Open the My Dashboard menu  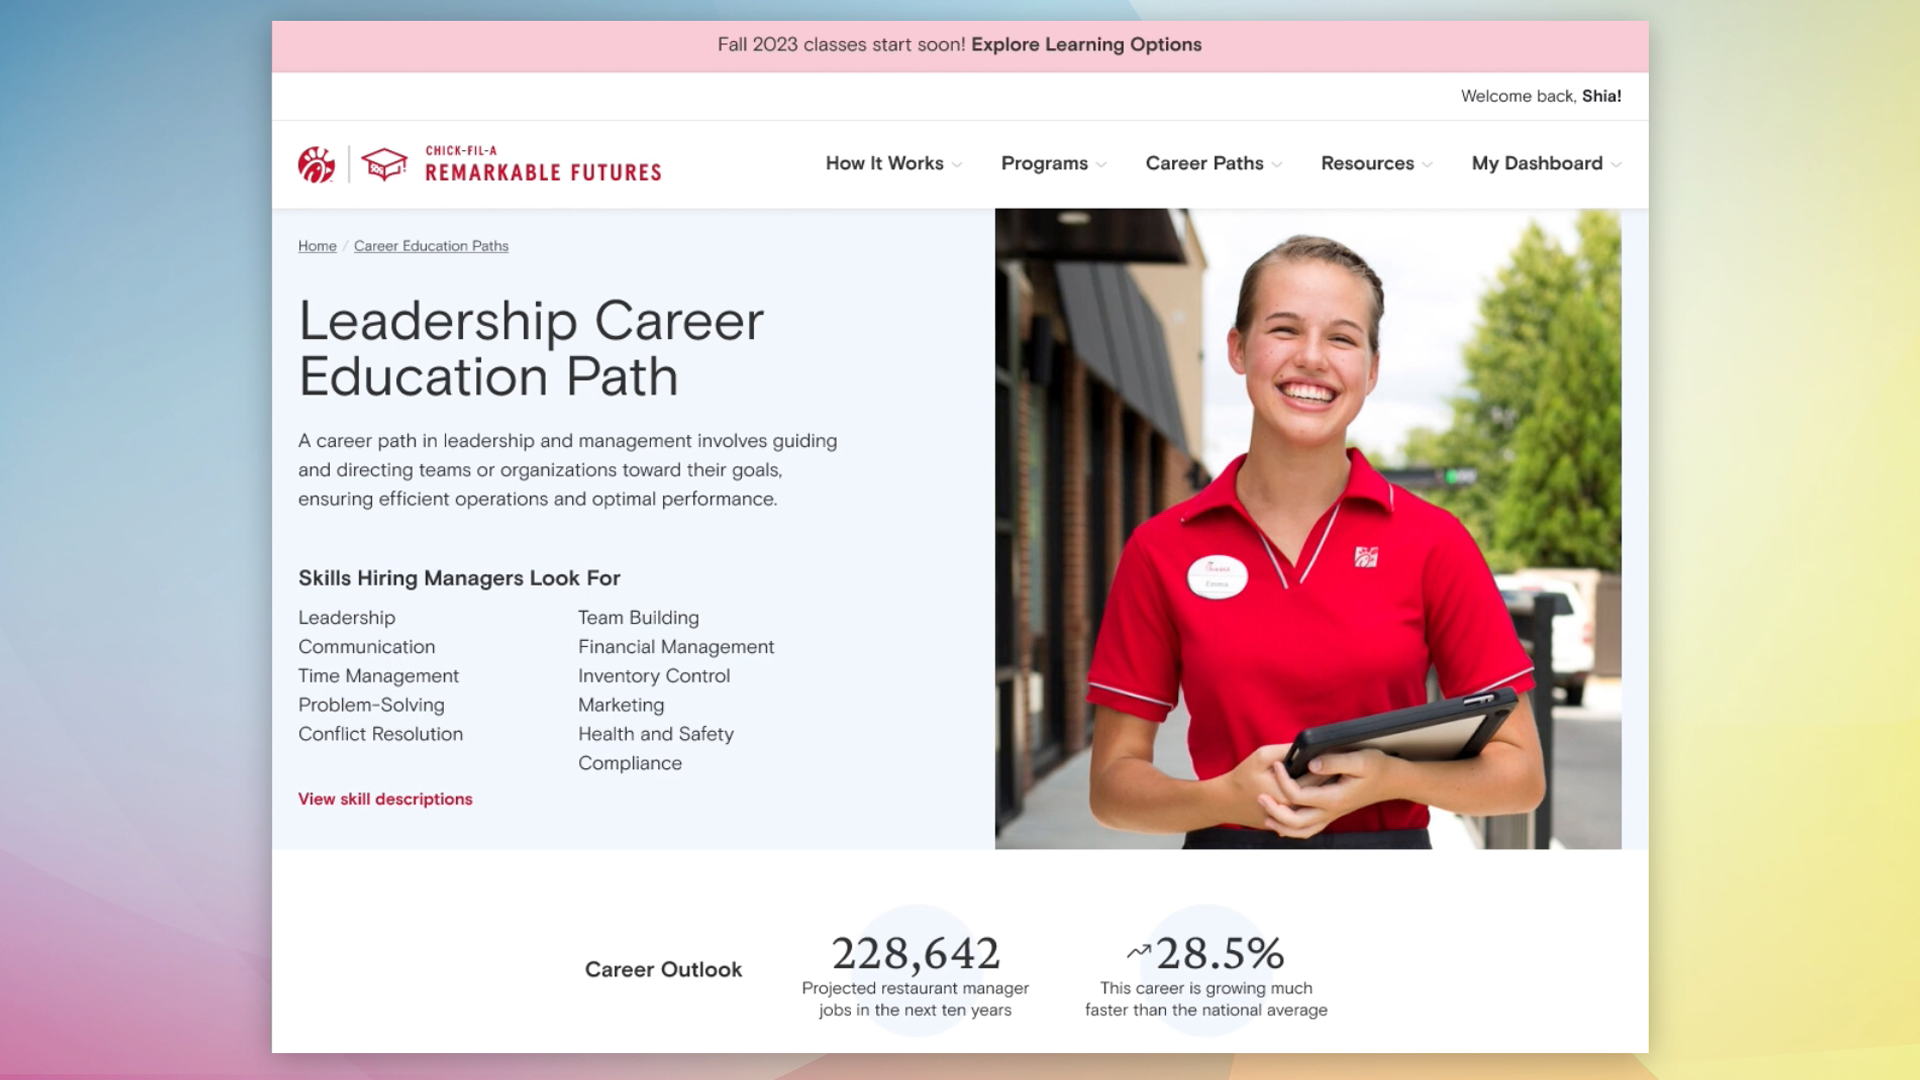1536,163
